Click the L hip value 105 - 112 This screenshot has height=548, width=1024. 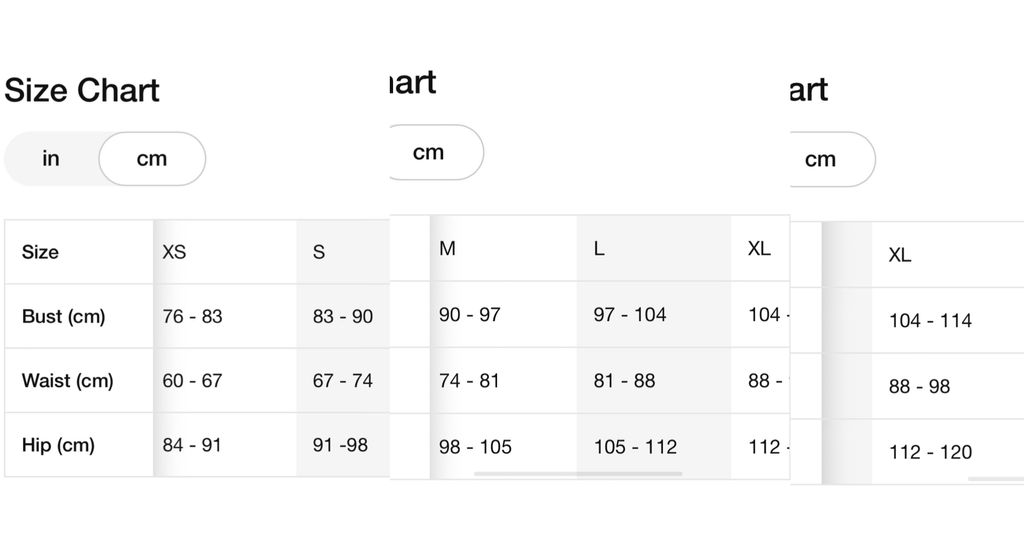coord(635,447)
